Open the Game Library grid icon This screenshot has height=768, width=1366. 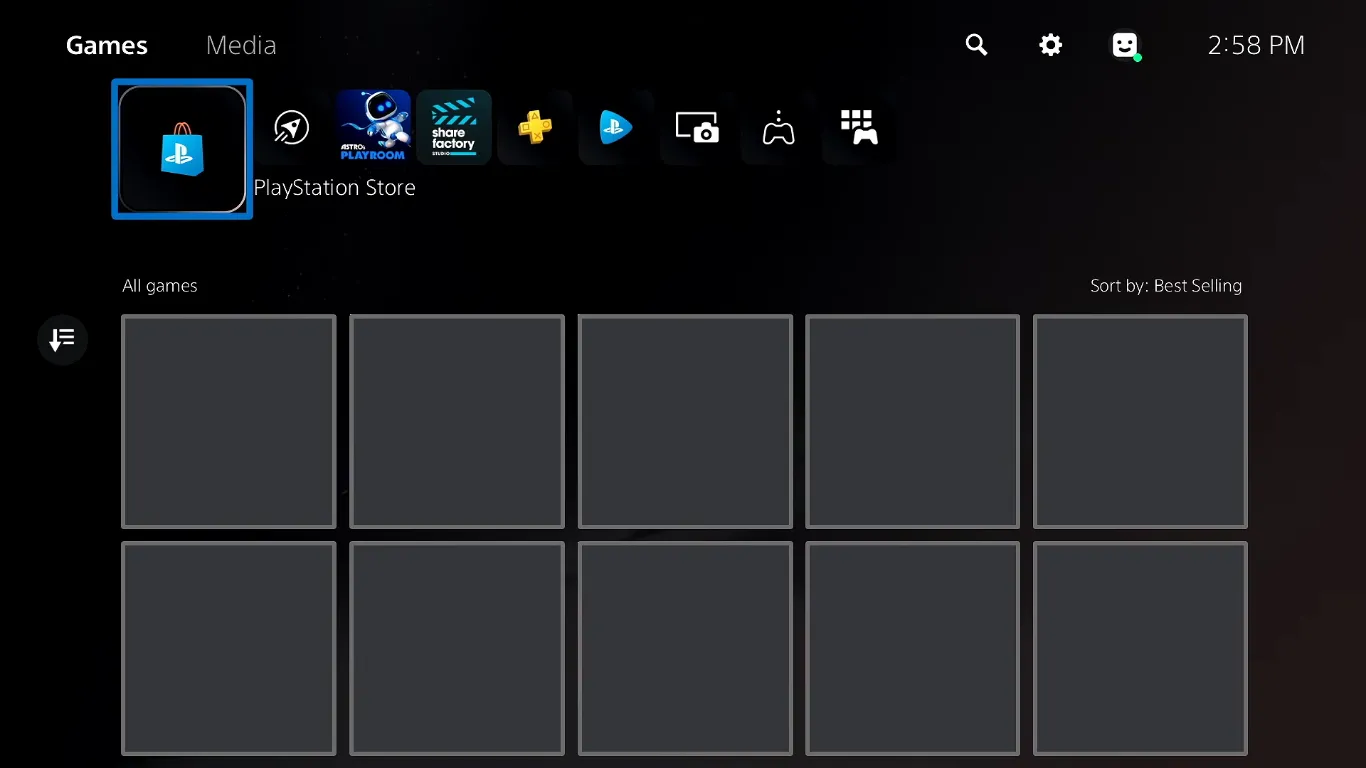859,127
